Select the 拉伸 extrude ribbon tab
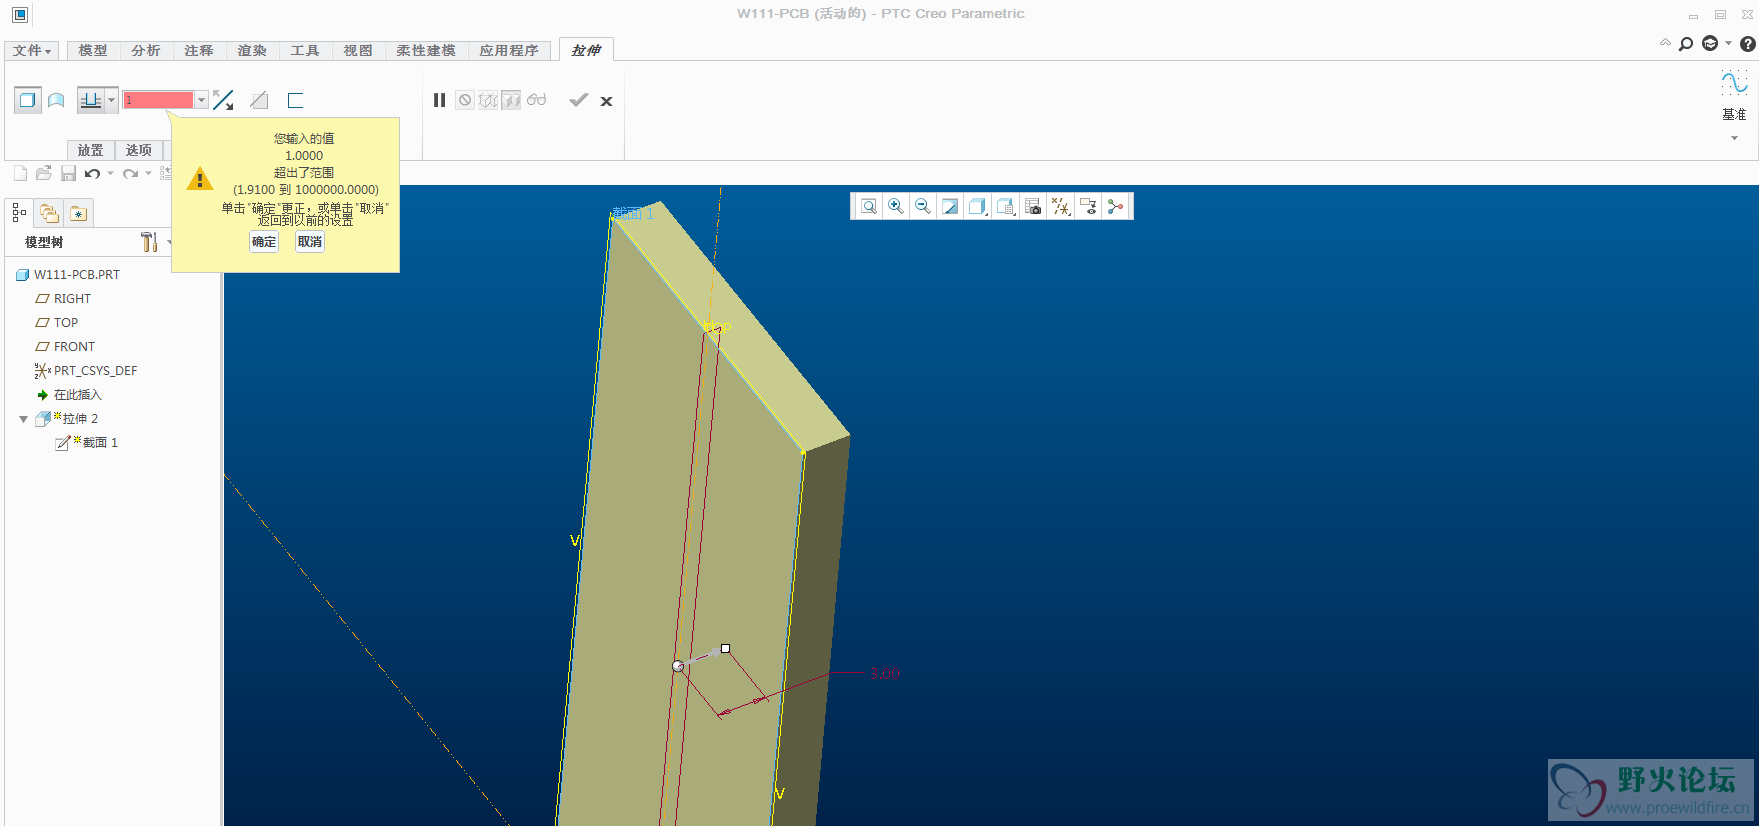The height and width of the screenshot is (826, 1759). [x=586, y=50]
